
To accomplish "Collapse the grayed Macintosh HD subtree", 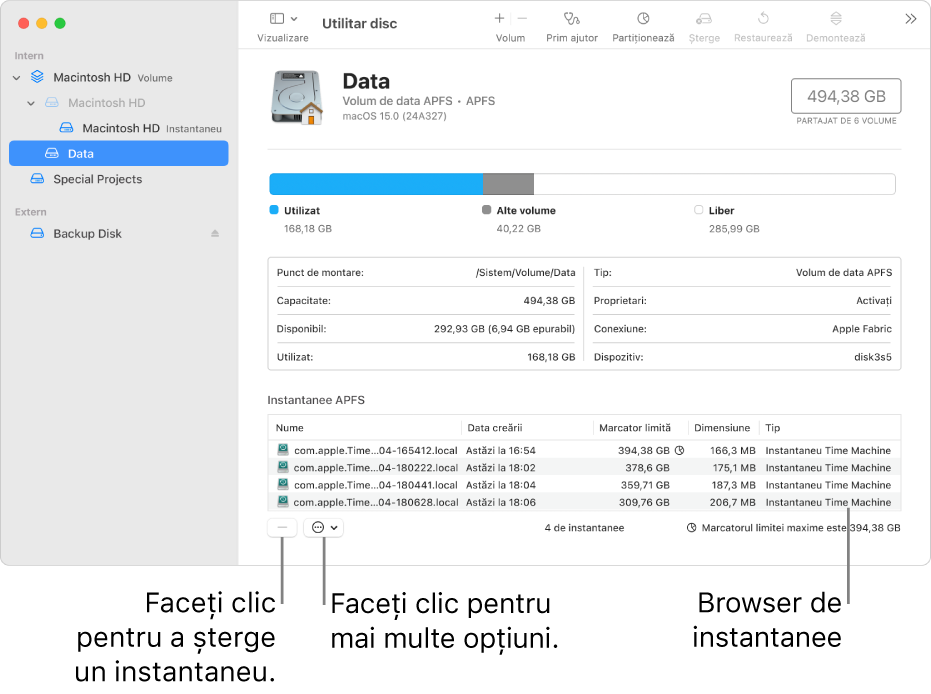I will pyautogui.click(x=31, y=103).
